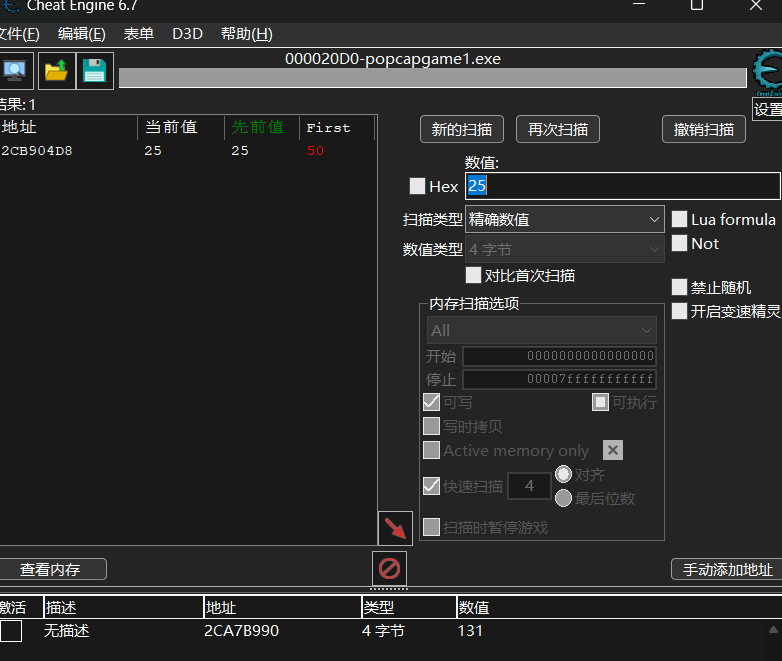782x661 pixels.
Task: Open the 帮助(H) menu
Action: click(x=247, y=34)
